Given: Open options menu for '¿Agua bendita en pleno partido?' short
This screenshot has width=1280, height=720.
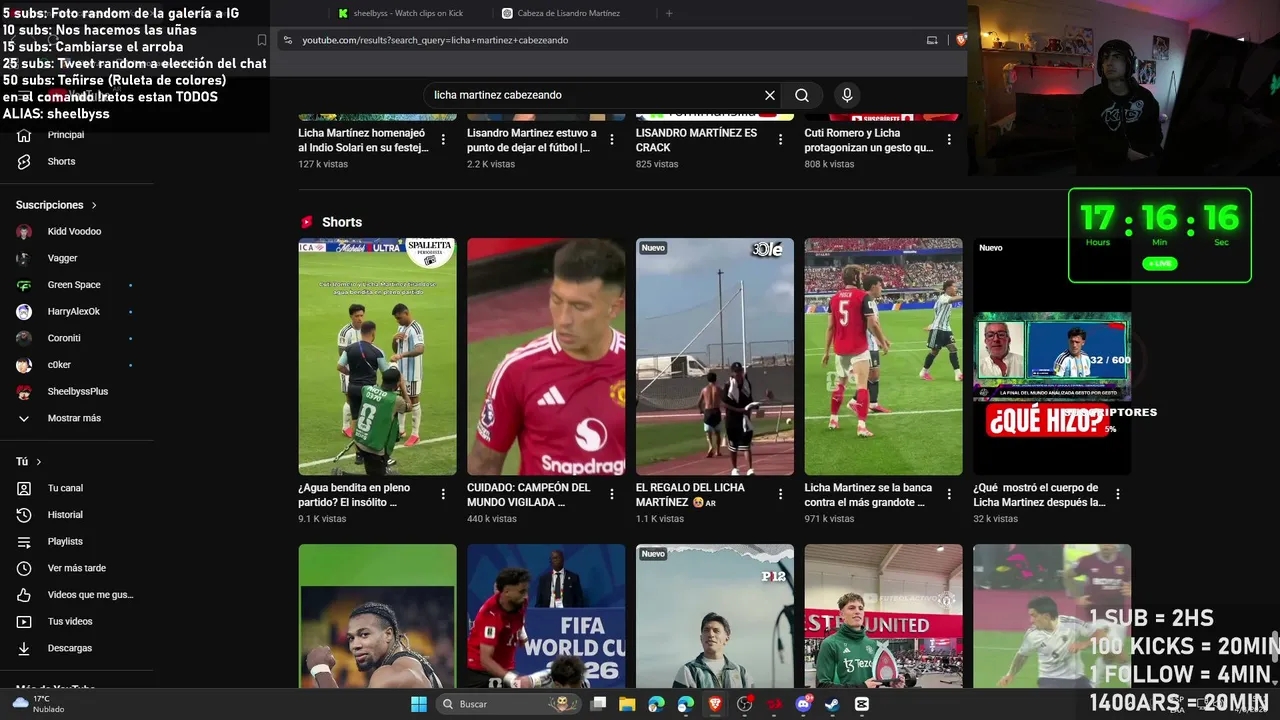Looking at the screenshot, I should click(x=443, y=494).
